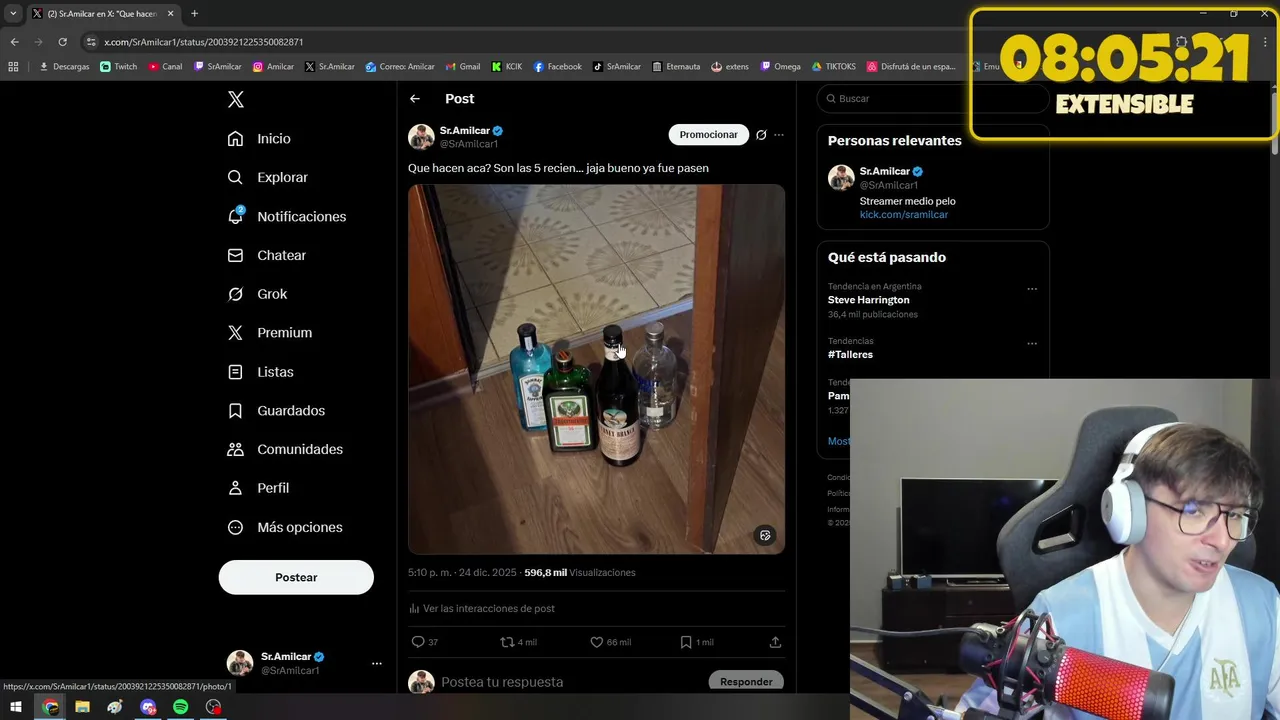Click the Promocionar button
Image resolution: width=1280 pixels, height=720 pixels.
point(709,135)
